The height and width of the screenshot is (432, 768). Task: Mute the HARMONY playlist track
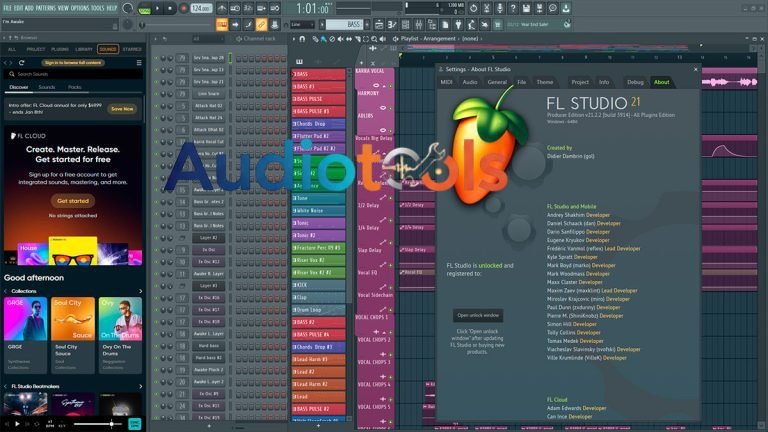(390, 109)
